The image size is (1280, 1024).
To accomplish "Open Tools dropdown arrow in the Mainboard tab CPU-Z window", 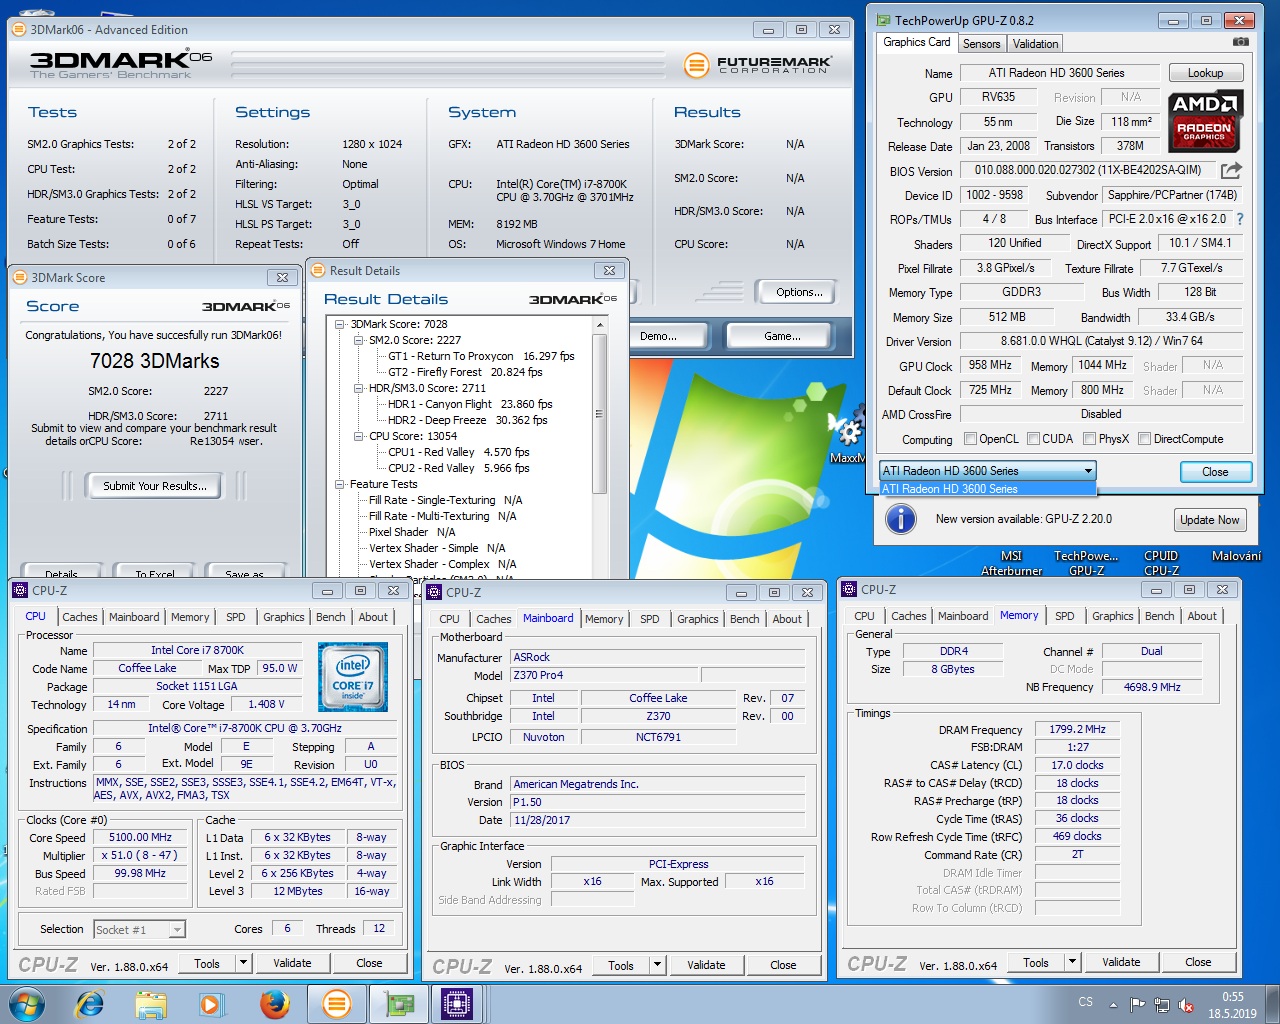I will click(x=657, y=965).
